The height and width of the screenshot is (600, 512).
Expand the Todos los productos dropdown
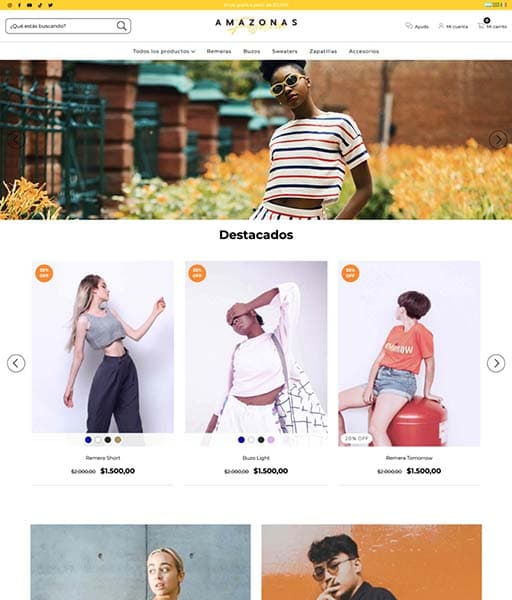tap(164, 51)
